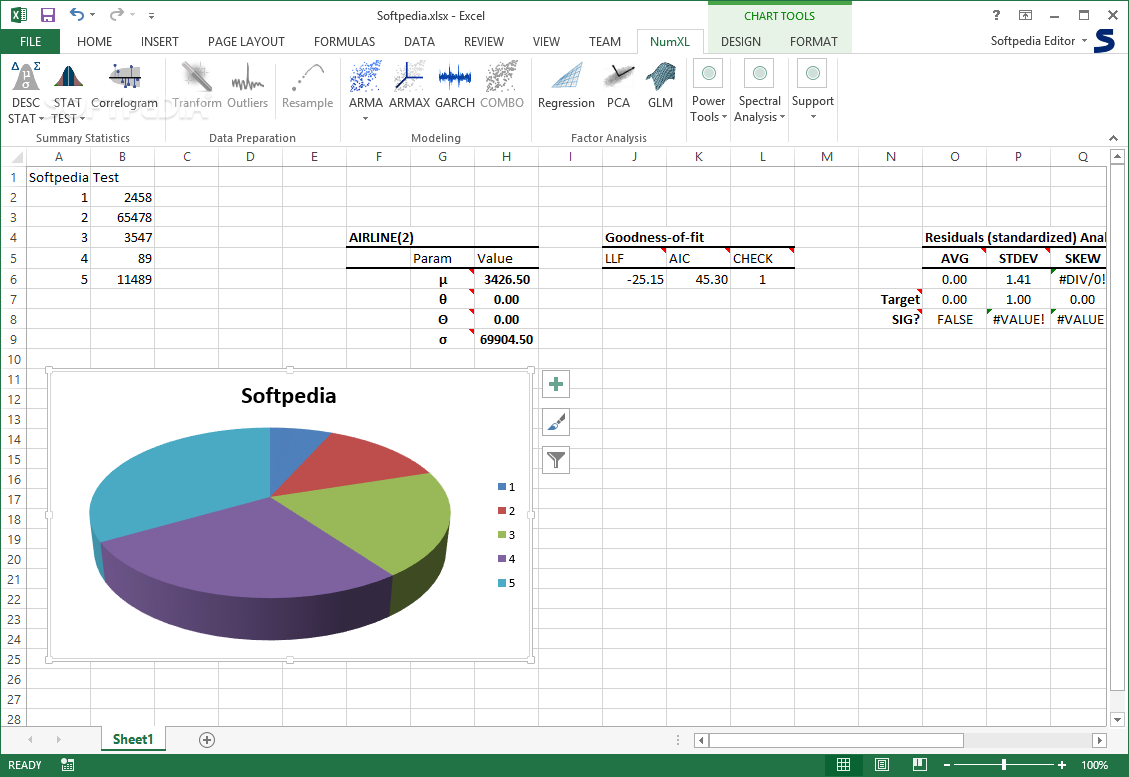Switch to the DATA tab
Image resolution: width=1129 pixels, height=777 pixels.
pyautogui.click(x=419, y=42)
